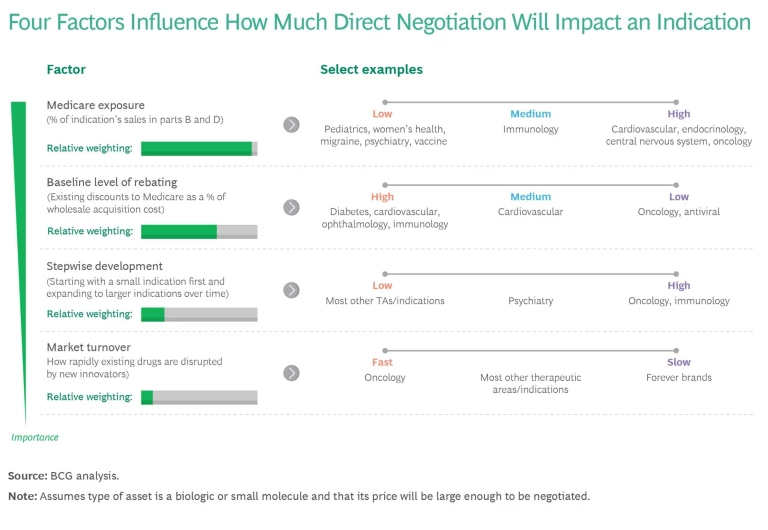Click the Market turnover relative weighting bar

(x=199, y=397)
